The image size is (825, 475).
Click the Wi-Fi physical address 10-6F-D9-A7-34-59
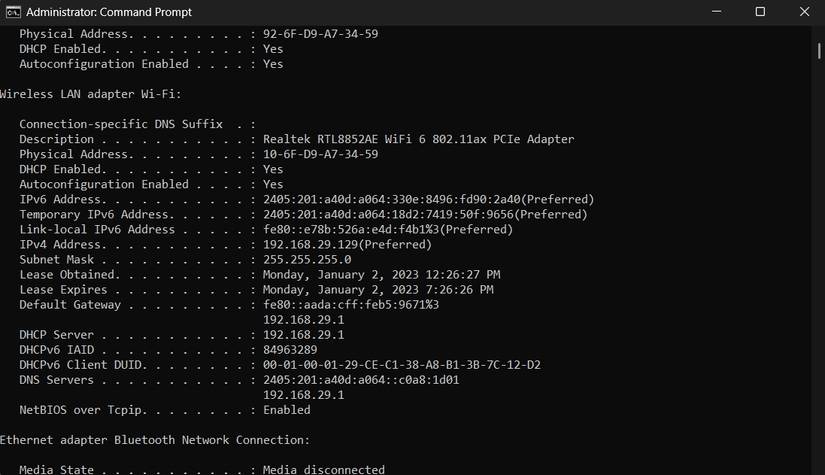[320, 154]
